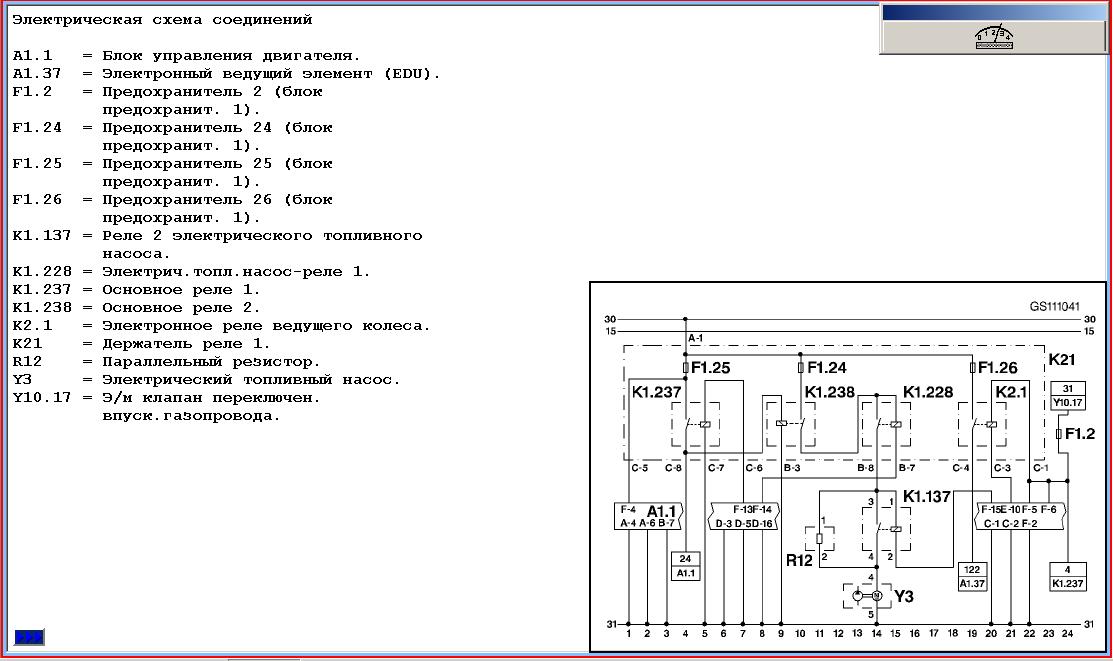Click the K1.238 relay label in the diagram

830,392
